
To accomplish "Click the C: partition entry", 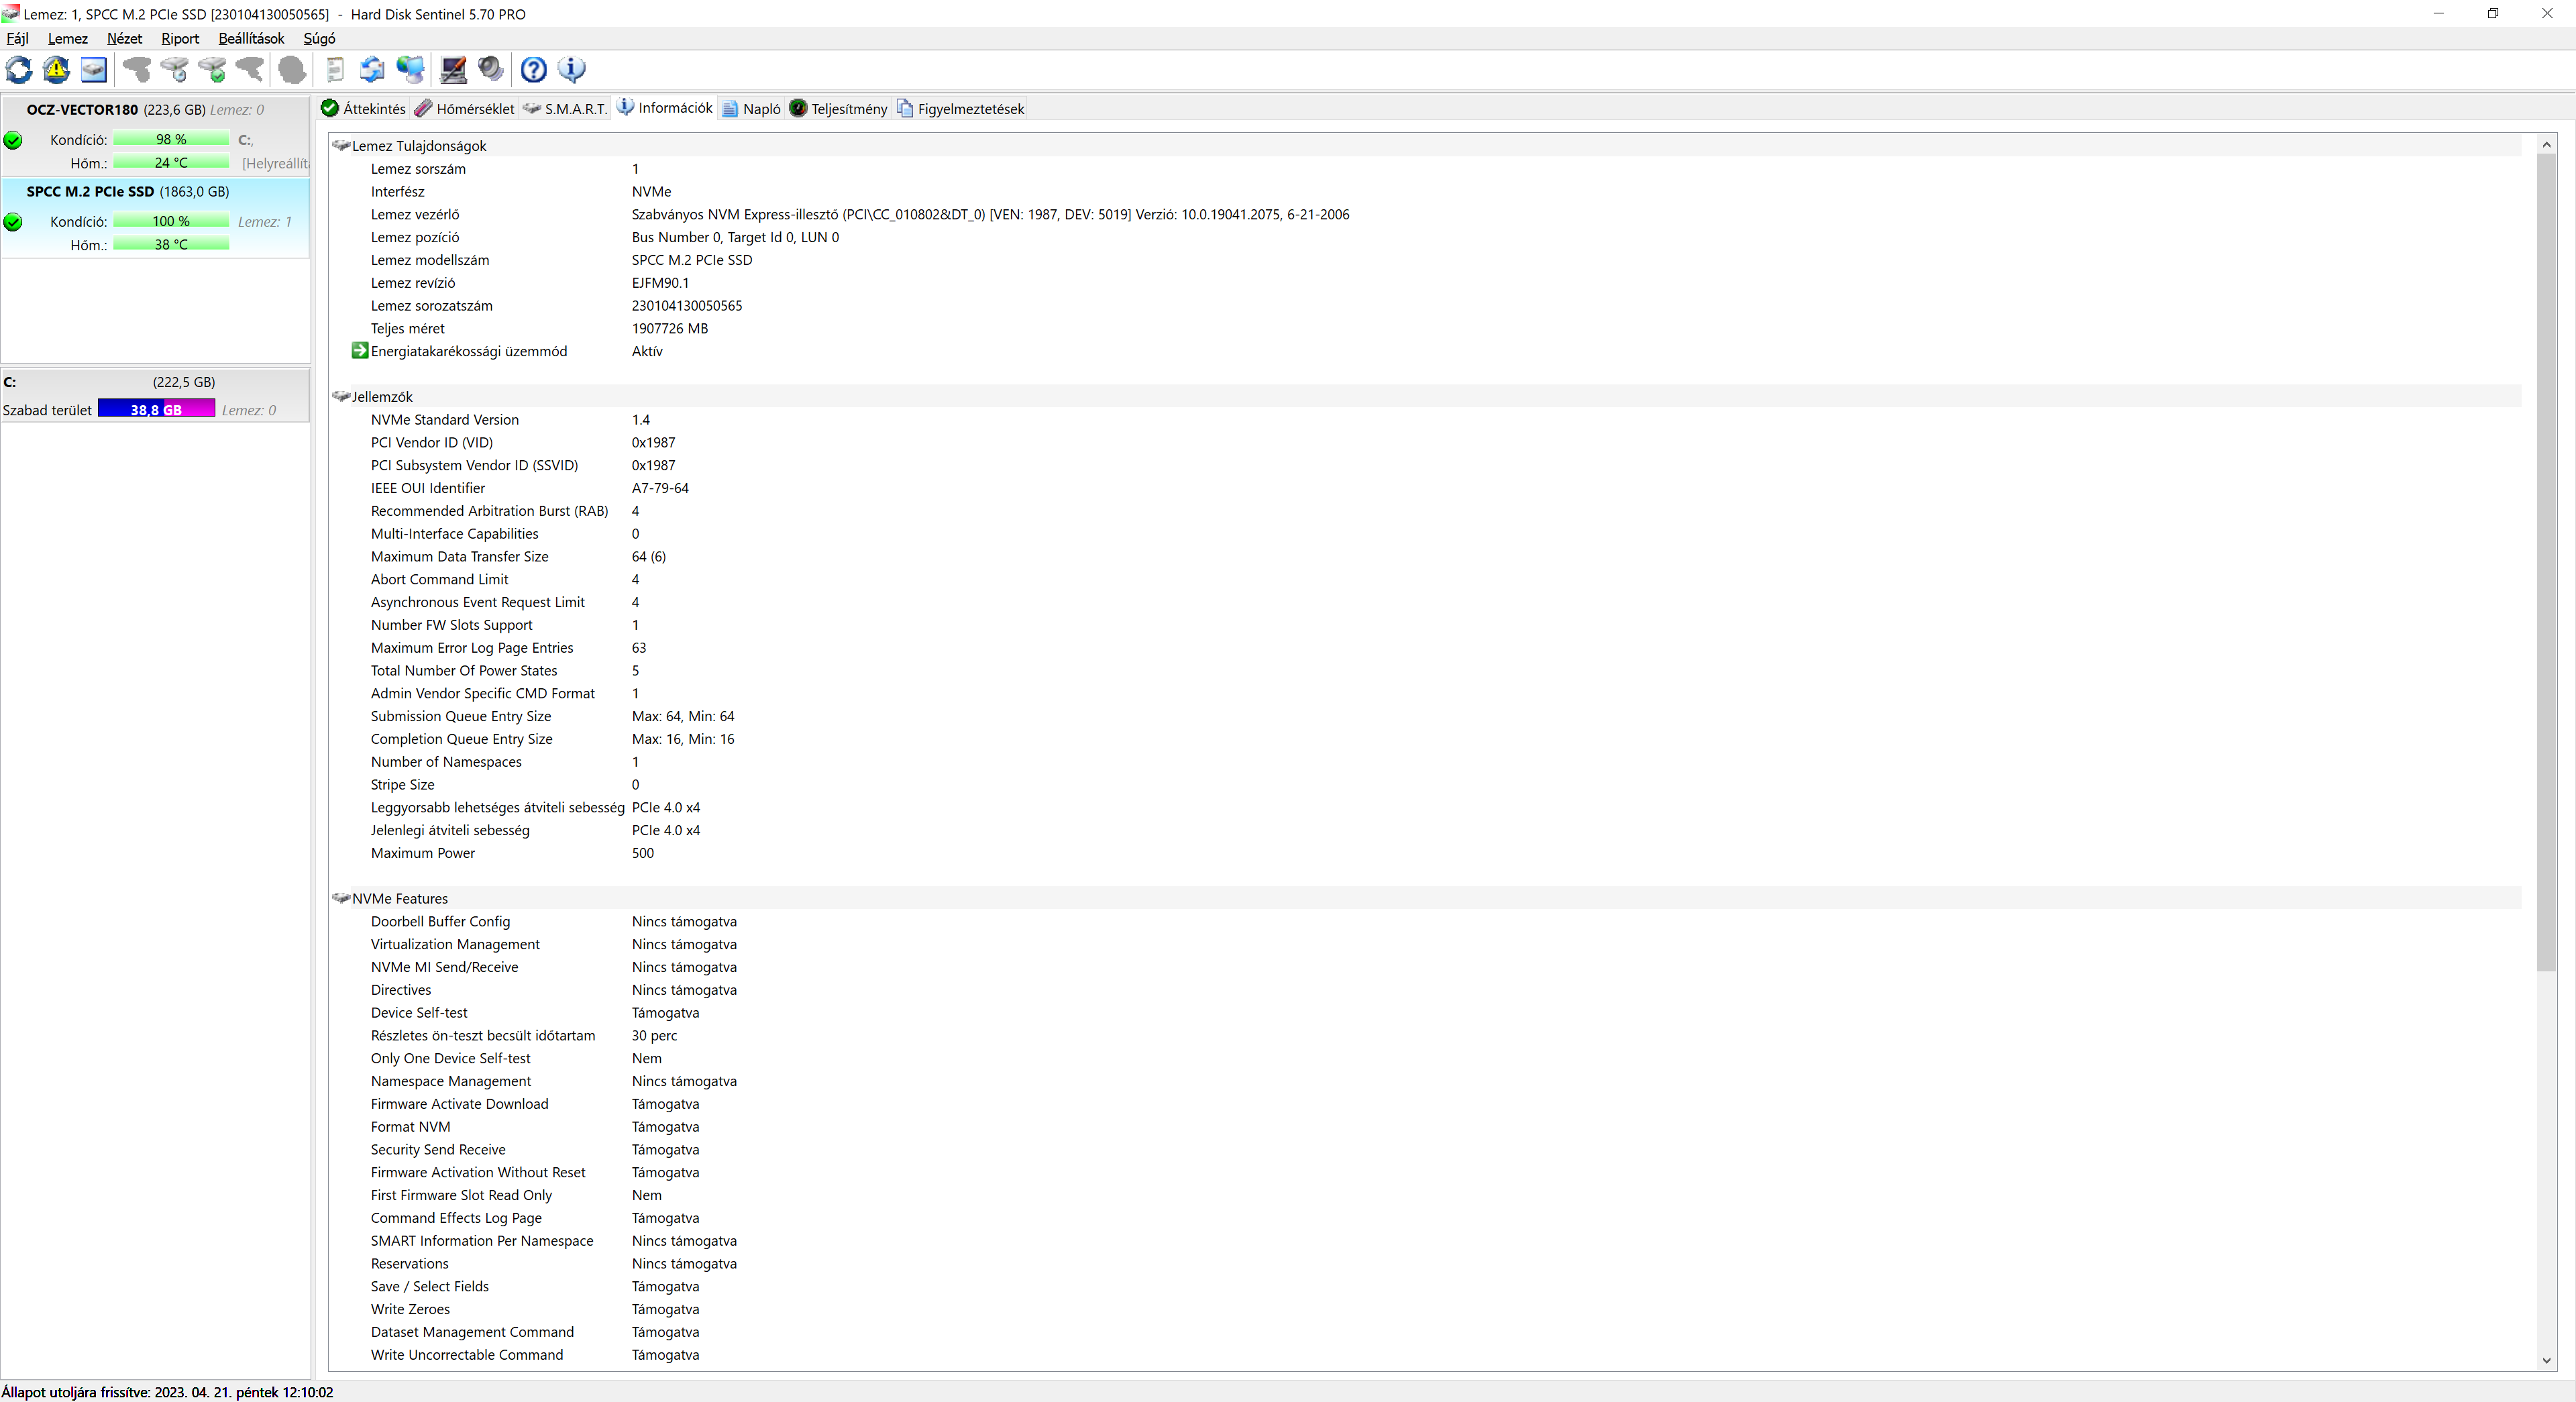I will [x=155, y=396].
